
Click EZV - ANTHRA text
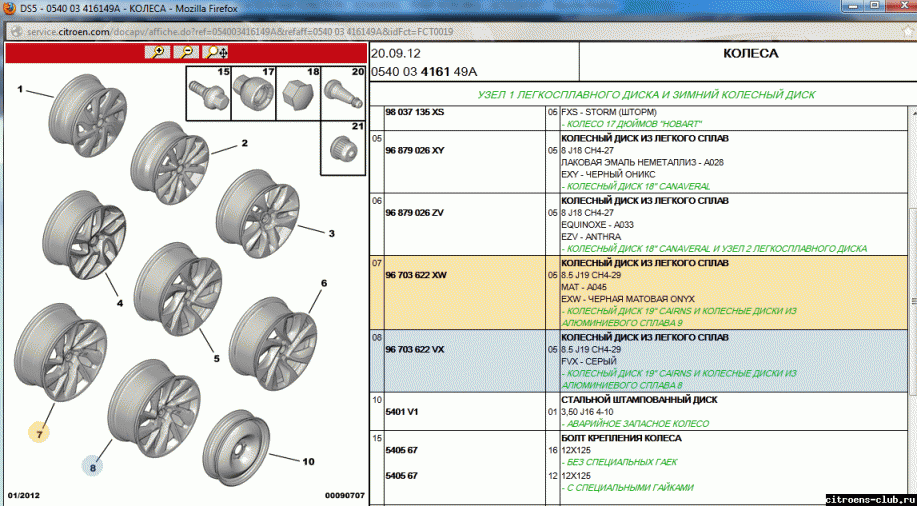click(591, 237)
